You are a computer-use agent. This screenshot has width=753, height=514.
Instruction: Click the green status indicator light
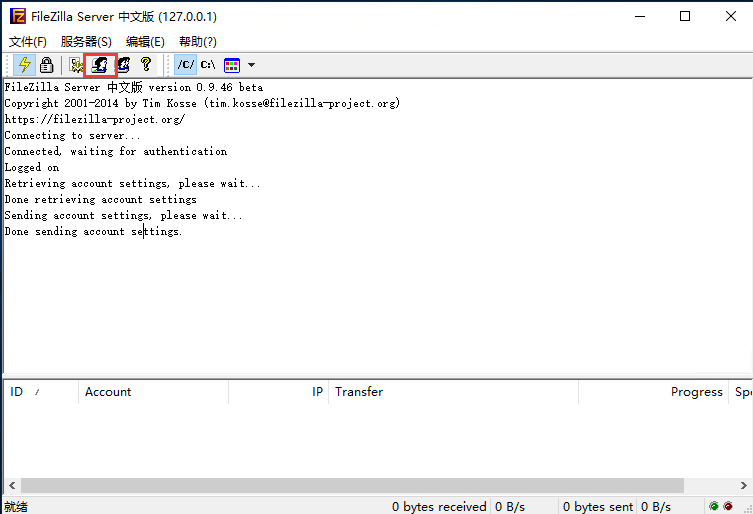tap(714, 506)
